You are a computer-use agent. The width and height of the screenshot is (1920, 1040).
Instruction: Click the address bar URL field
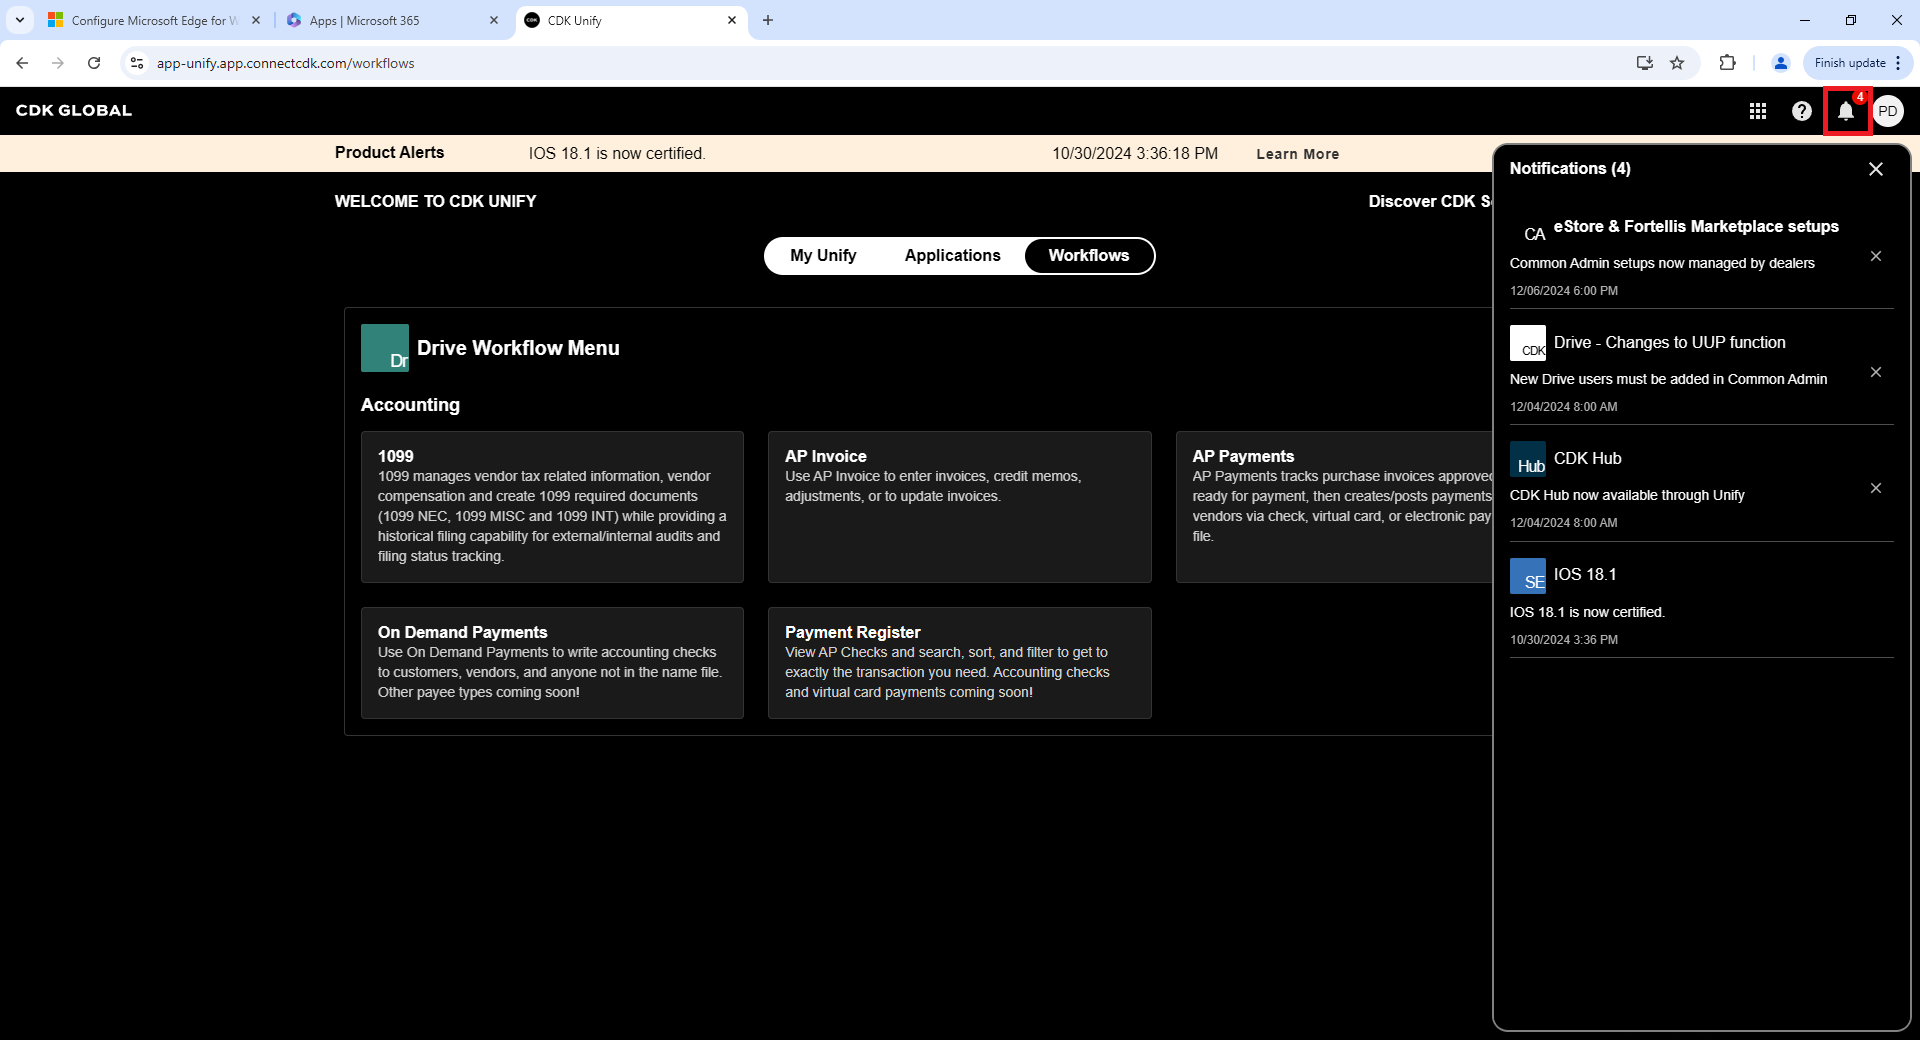880,63
